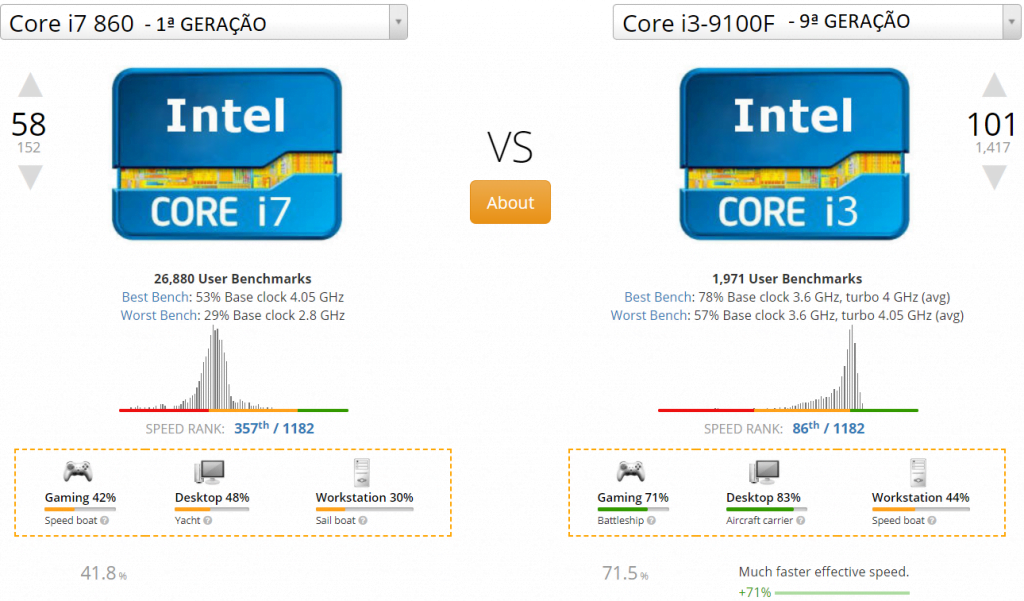This screenshot has height=601, width=1024.
Task: Click the Gaming 71% controller icon
Action: tap(631, 472)
